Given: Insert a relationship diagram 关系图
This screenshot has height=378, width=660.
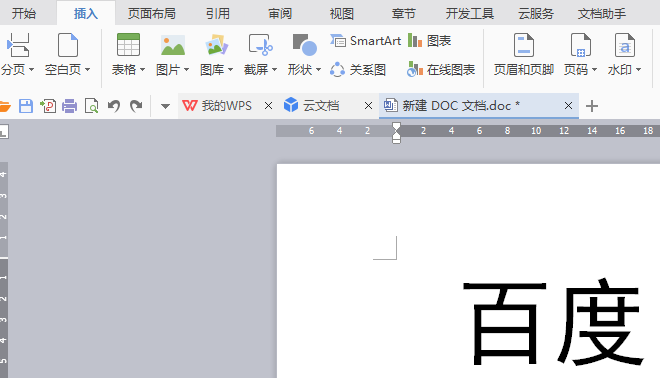Looking at the screenshot, I should click(x=358, y=69).
